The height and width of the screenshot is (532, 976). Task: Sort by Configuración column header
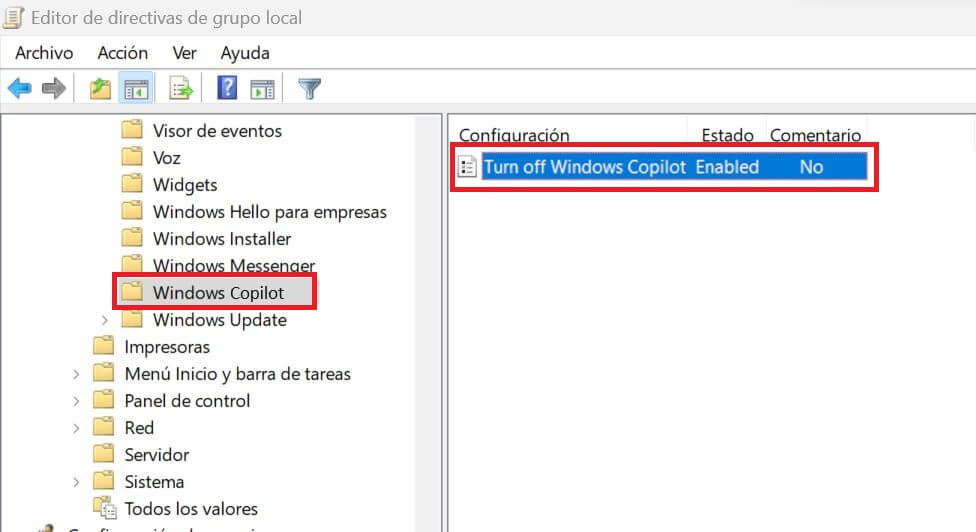[514, 135]
